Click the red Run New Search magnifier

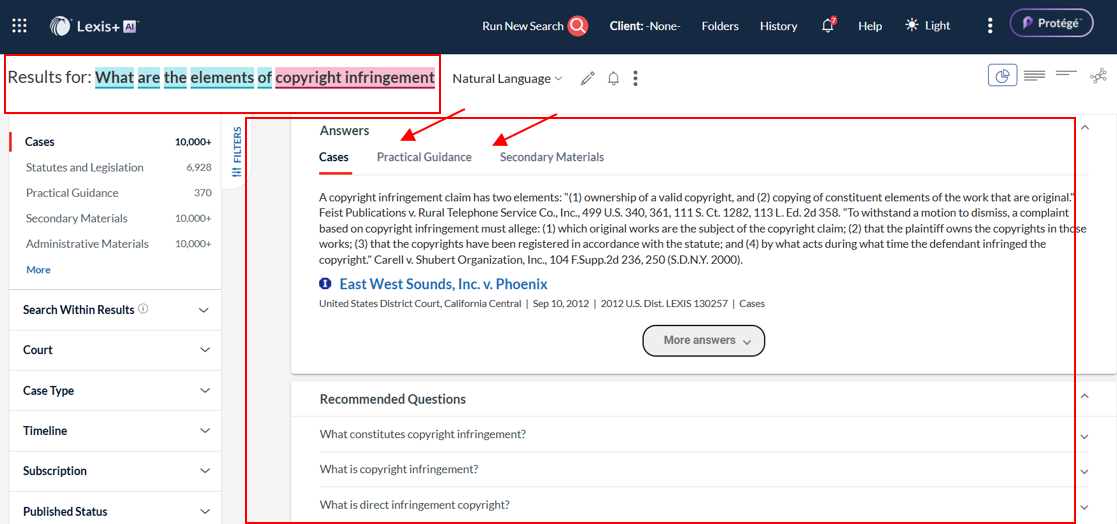click(x=578, y=26)
